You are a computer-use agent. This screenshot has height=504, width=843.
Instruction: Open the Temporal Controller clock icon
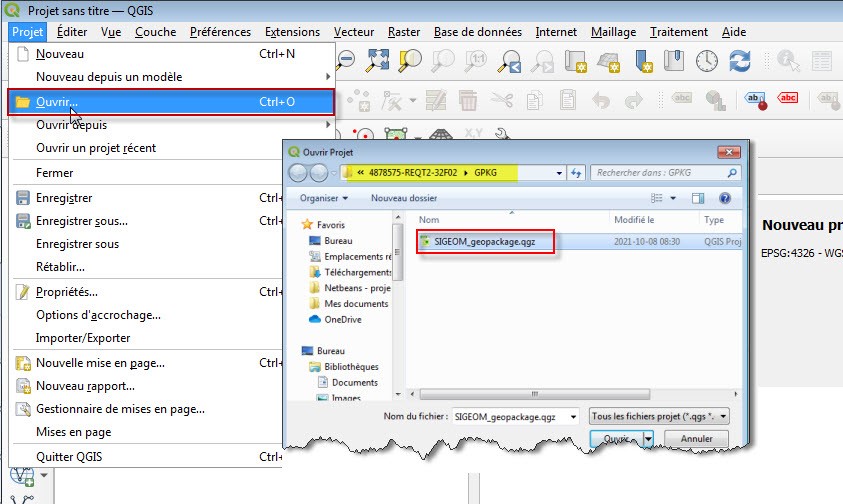[707, 61]
